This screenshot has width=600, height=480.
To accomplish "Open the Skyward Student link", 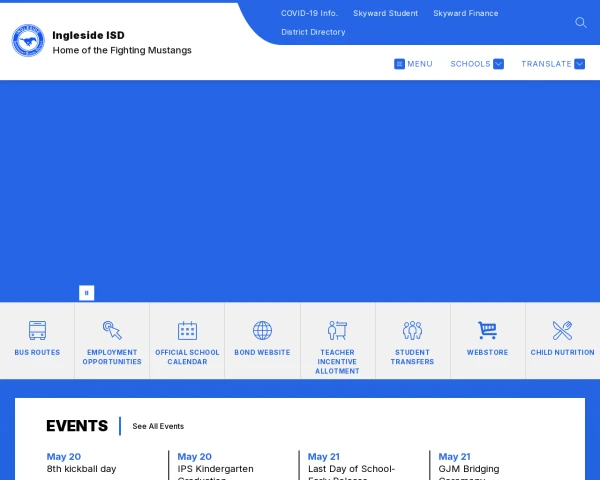I will coord(385,13).
